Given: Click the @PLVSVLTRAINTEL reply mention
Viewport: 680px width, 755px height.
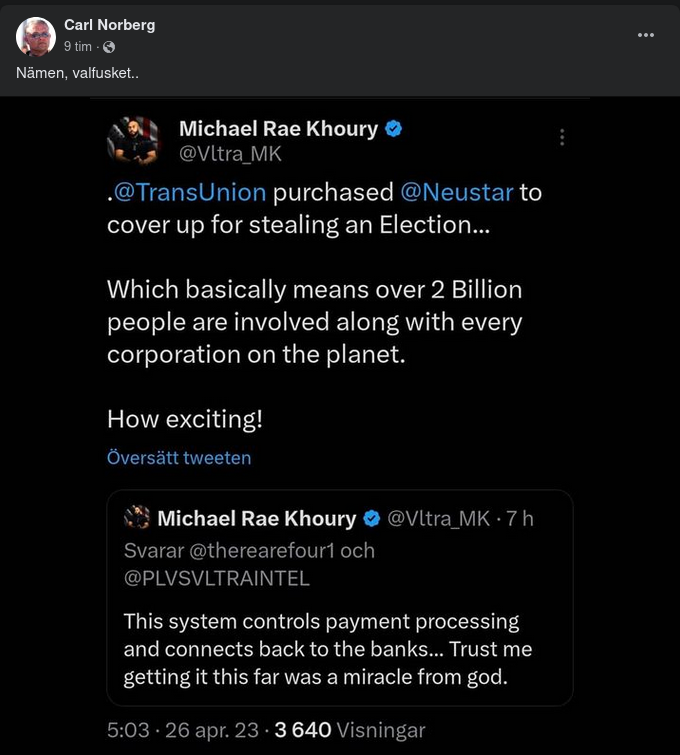Looking at the screenshot, I should 217,578.
